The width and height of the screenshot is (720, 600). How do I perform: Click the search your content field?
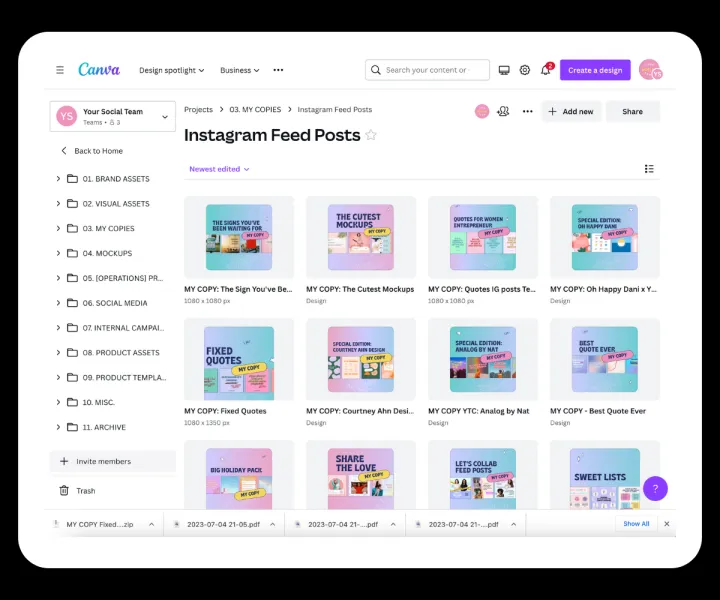click(428, 70)
